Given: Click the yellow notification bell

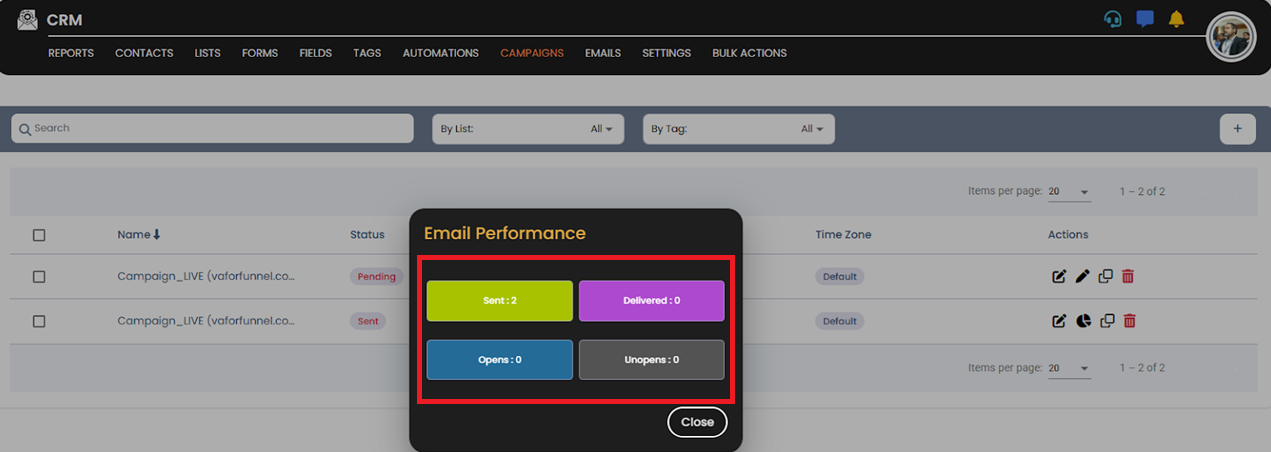Looking at the screenshot, I should click(1176, 19).
